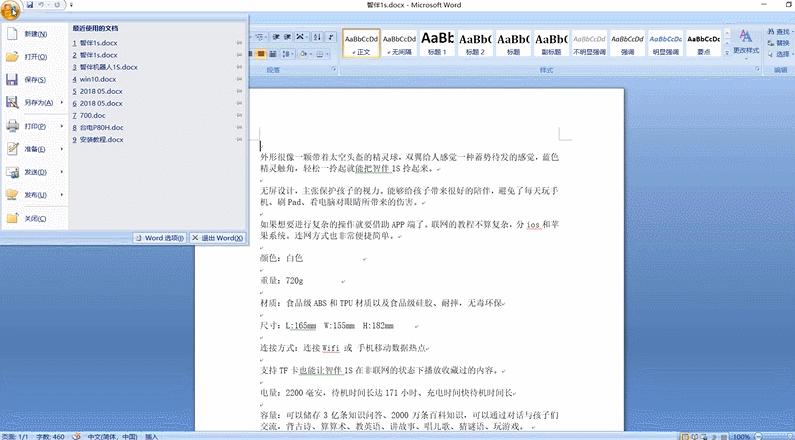Apply the 副标题 style

point(551,44)
